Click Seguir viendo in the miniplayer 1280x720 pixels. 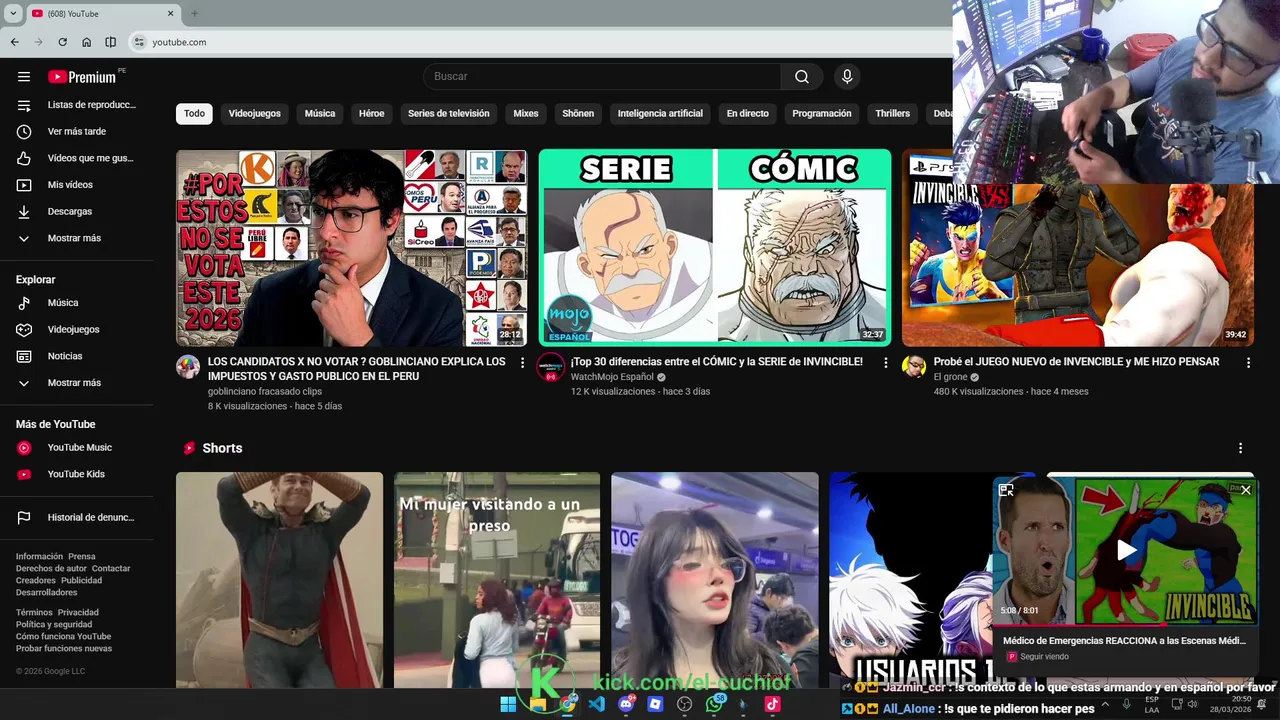pyautogui.click(x=1044, y=657)
